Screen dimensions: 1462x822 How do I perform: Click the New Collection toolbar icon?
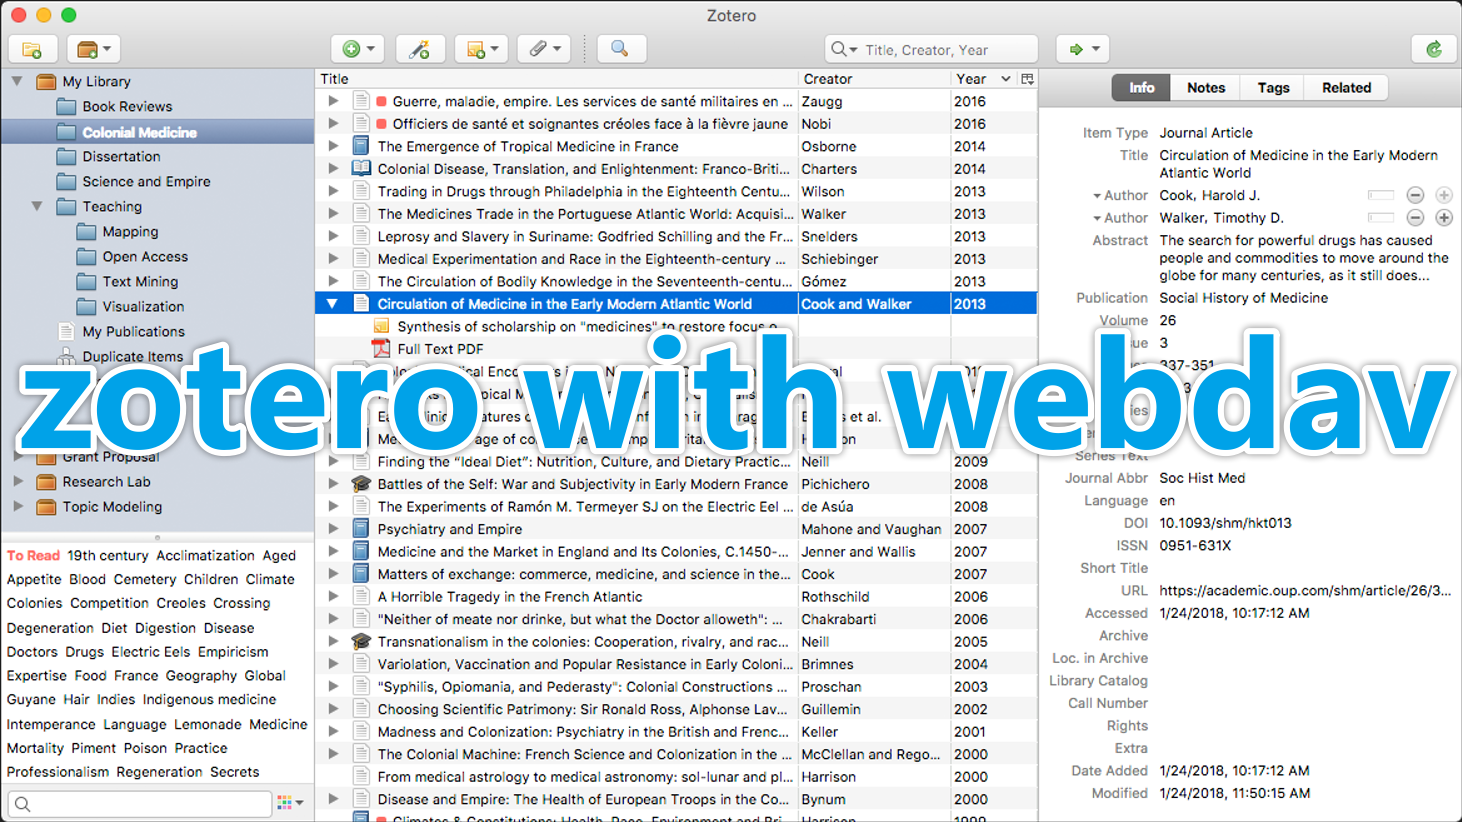pyautogui.click(x=32, y=49)
